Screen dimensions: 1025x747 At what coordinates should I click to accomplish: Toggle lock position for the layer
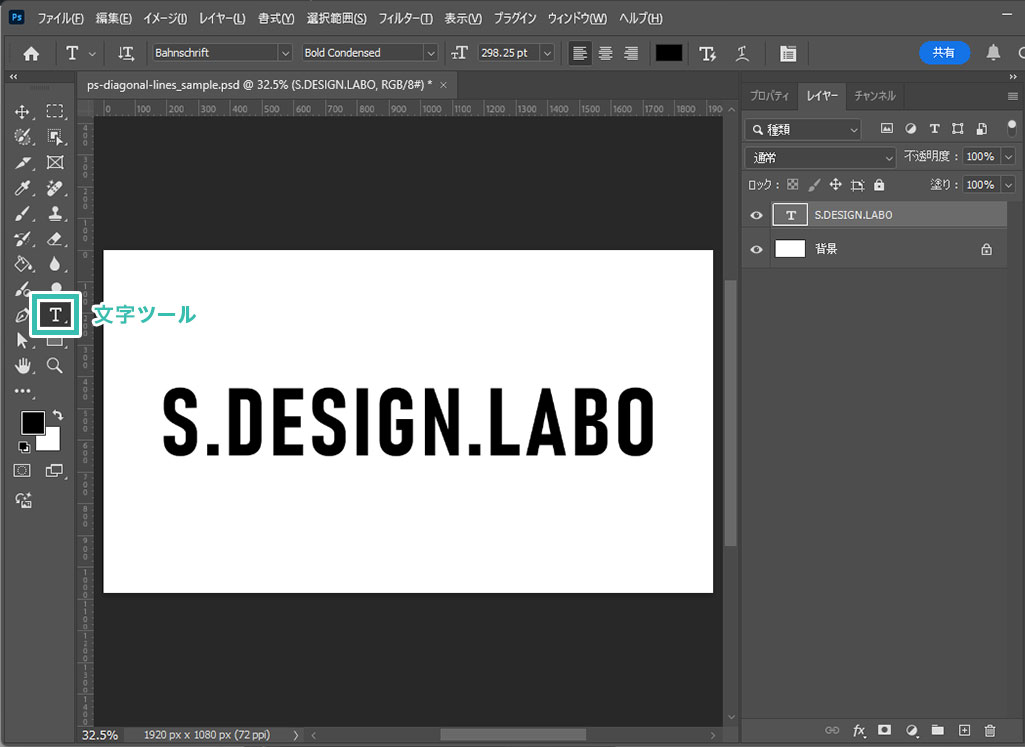pos(835,185)
